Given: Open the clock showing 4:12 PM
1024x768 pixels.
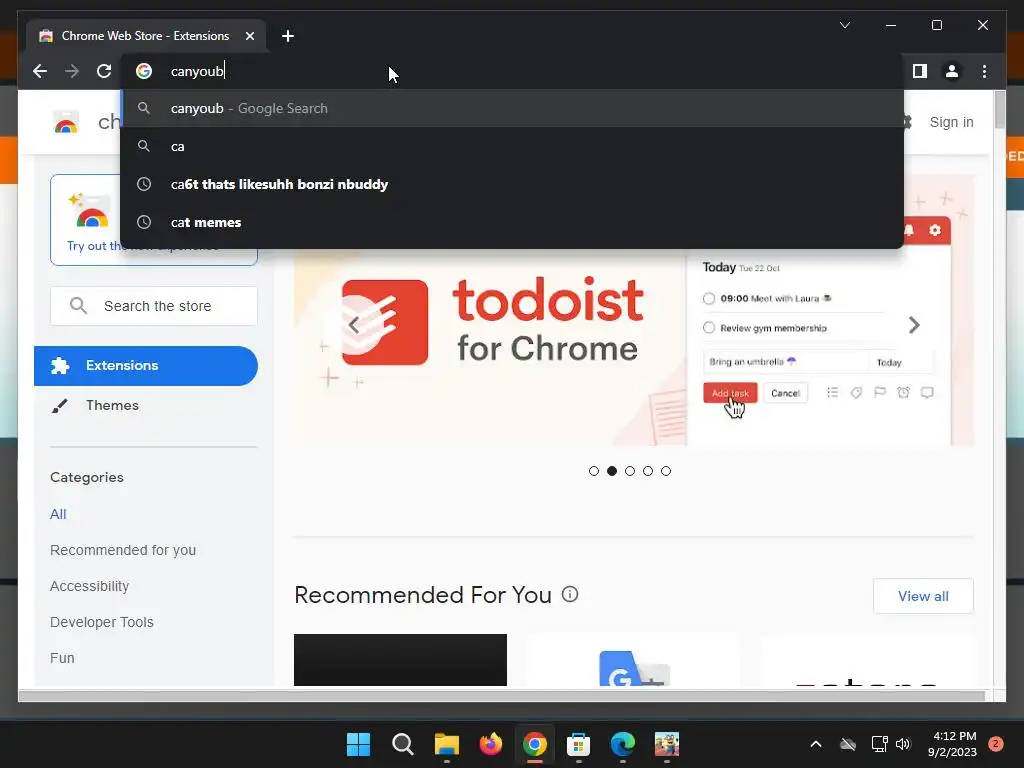Looking at the screenshot, I should pyautogui.click(x=952, y=744).
